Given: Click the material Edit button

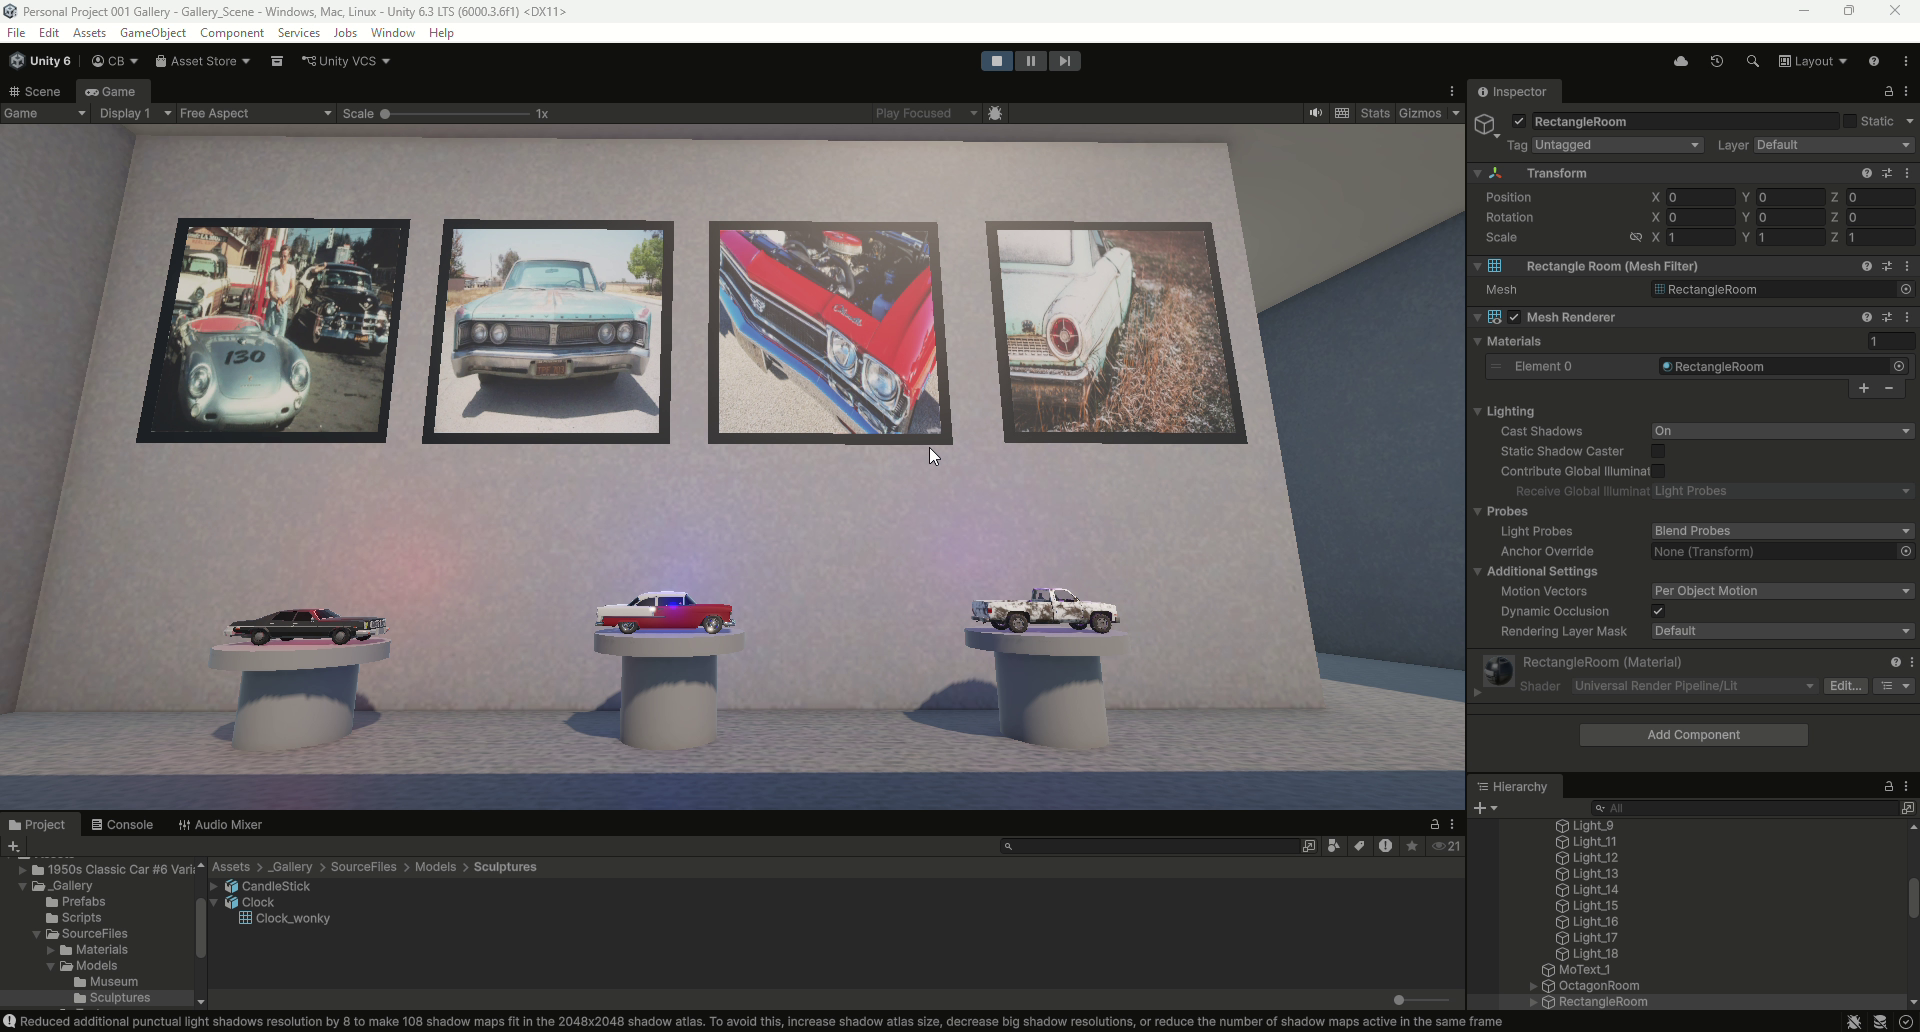Looking at the screenshot, I should 1845,686.
